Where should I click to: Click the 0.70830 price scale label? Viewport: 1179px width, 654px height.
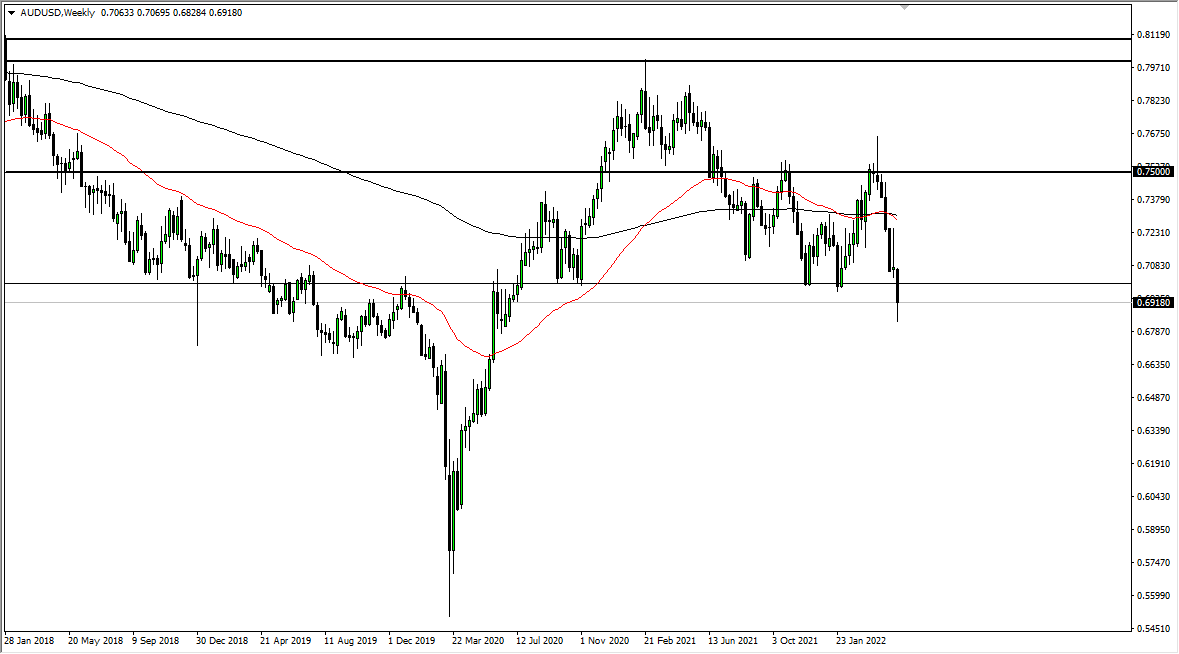coord(1153,265)
